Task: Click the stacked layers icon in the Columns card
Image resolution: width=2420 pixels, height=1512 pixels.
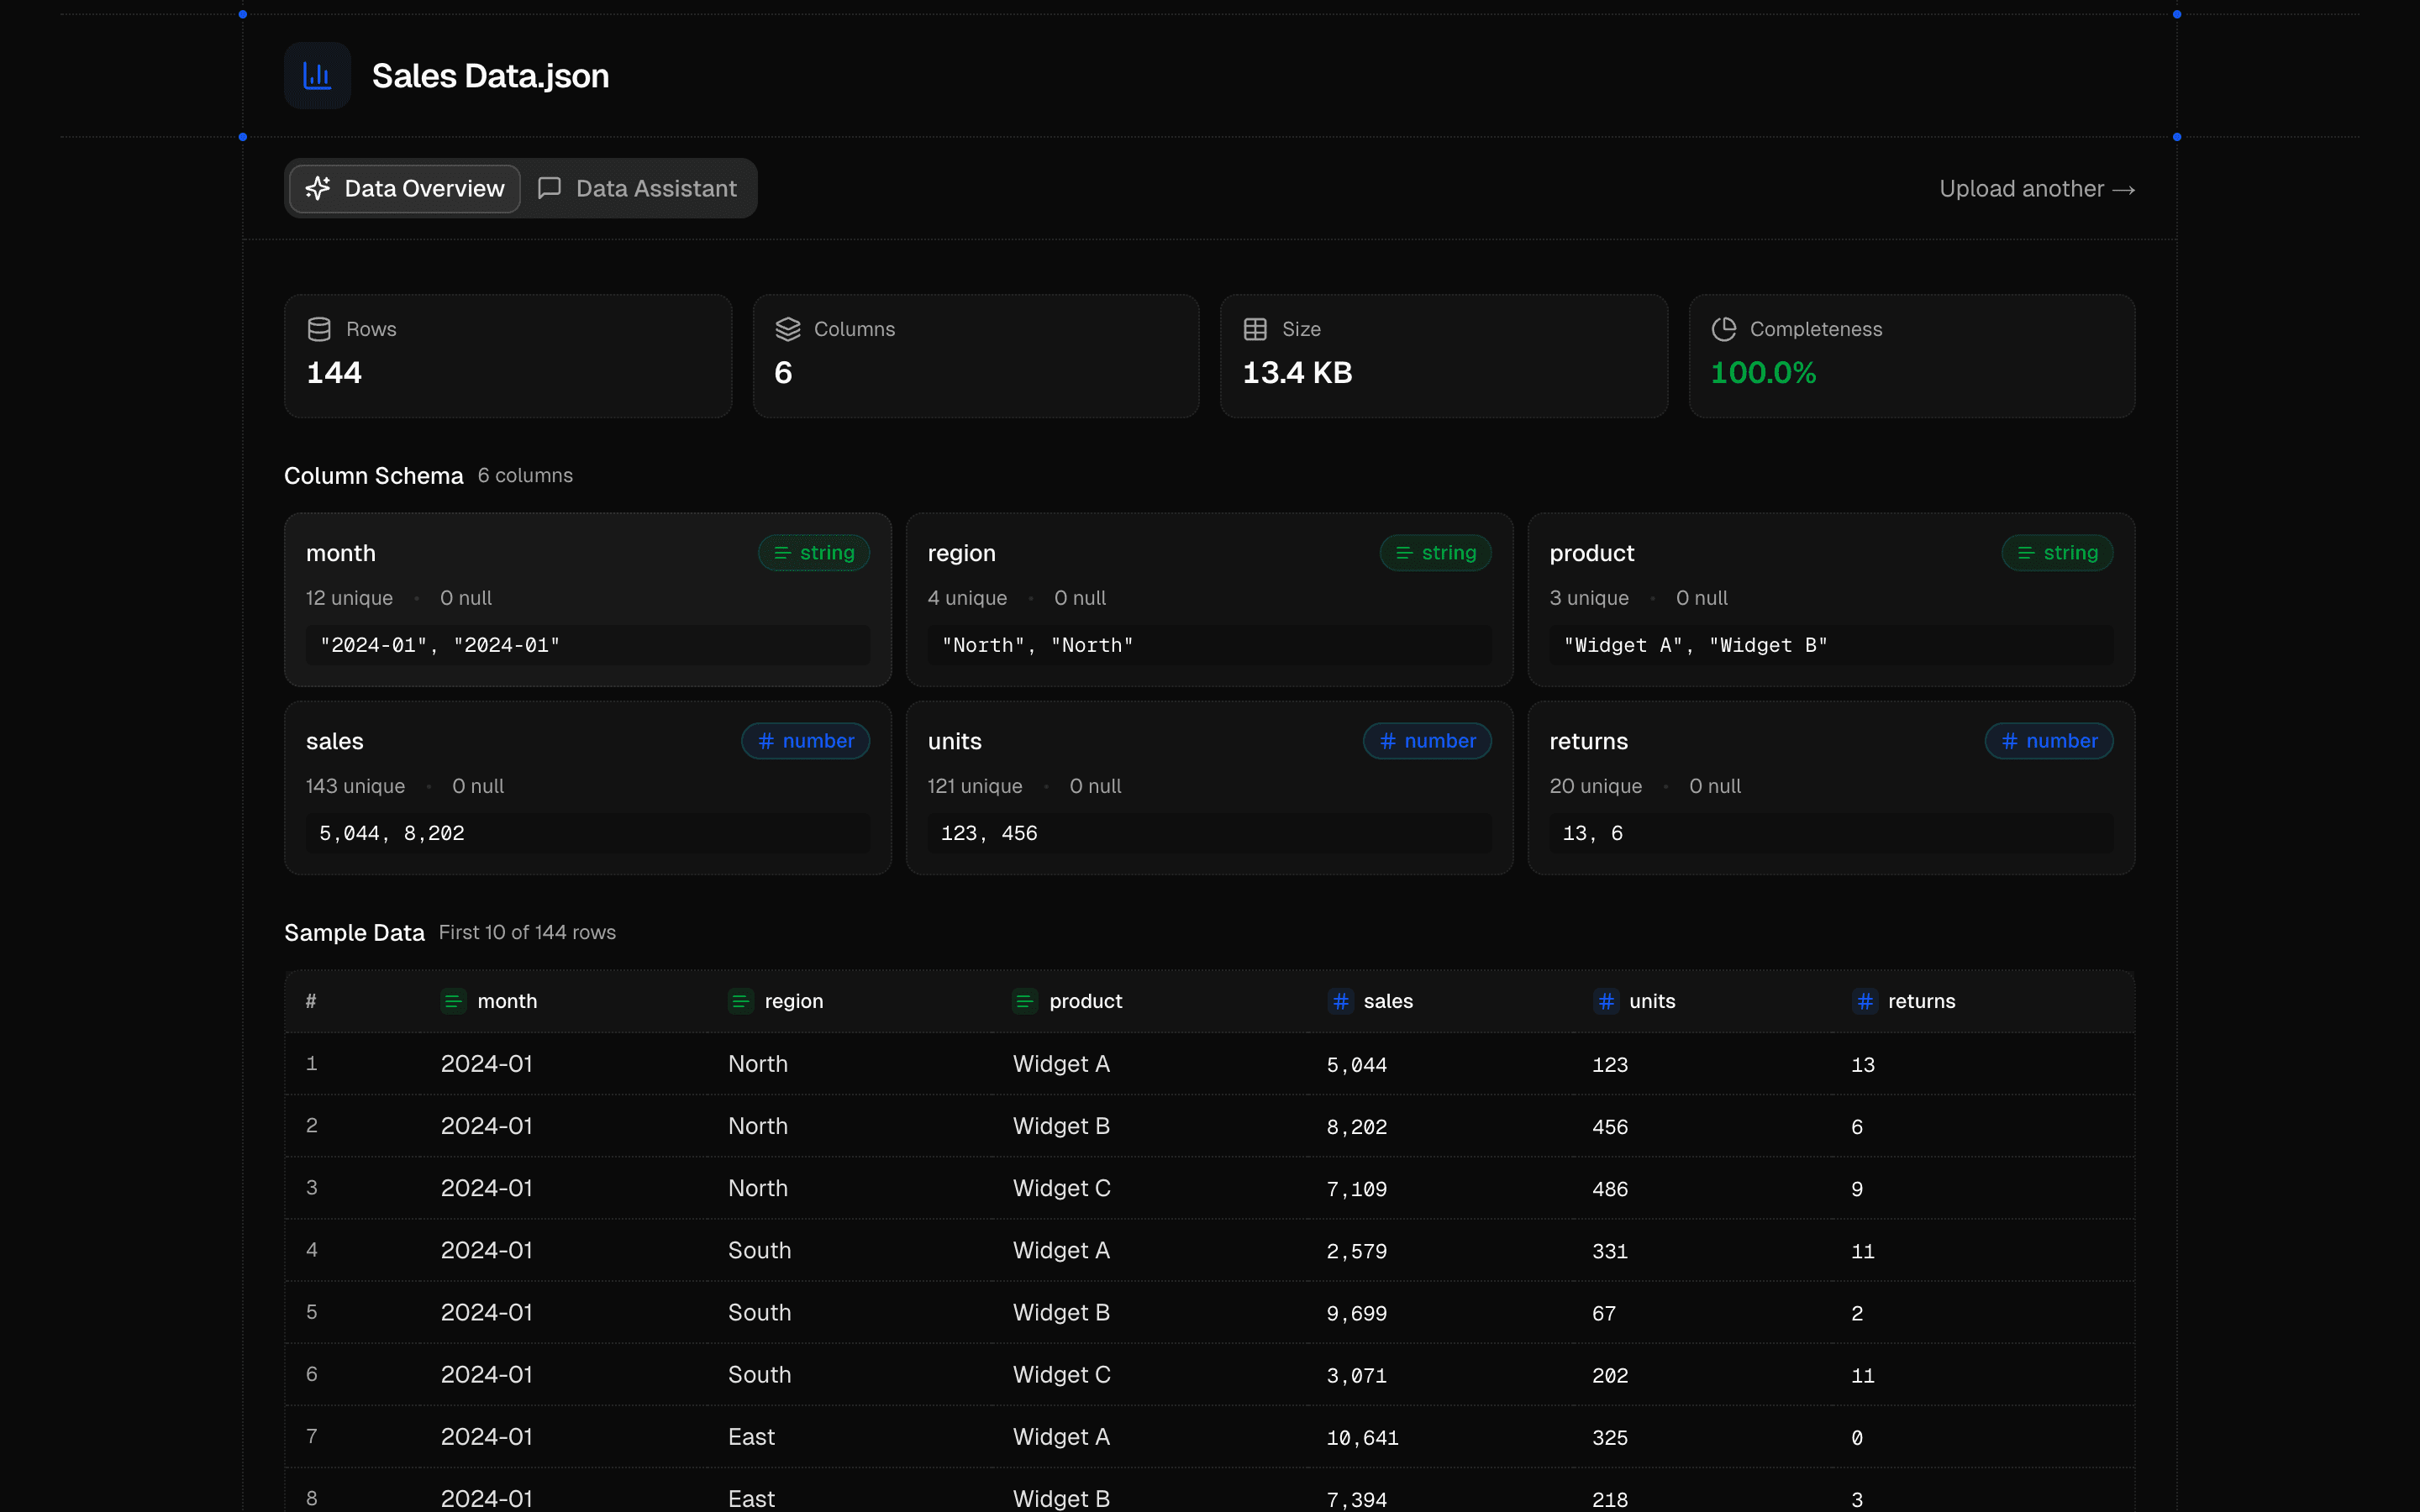Action: click(789, 328)
